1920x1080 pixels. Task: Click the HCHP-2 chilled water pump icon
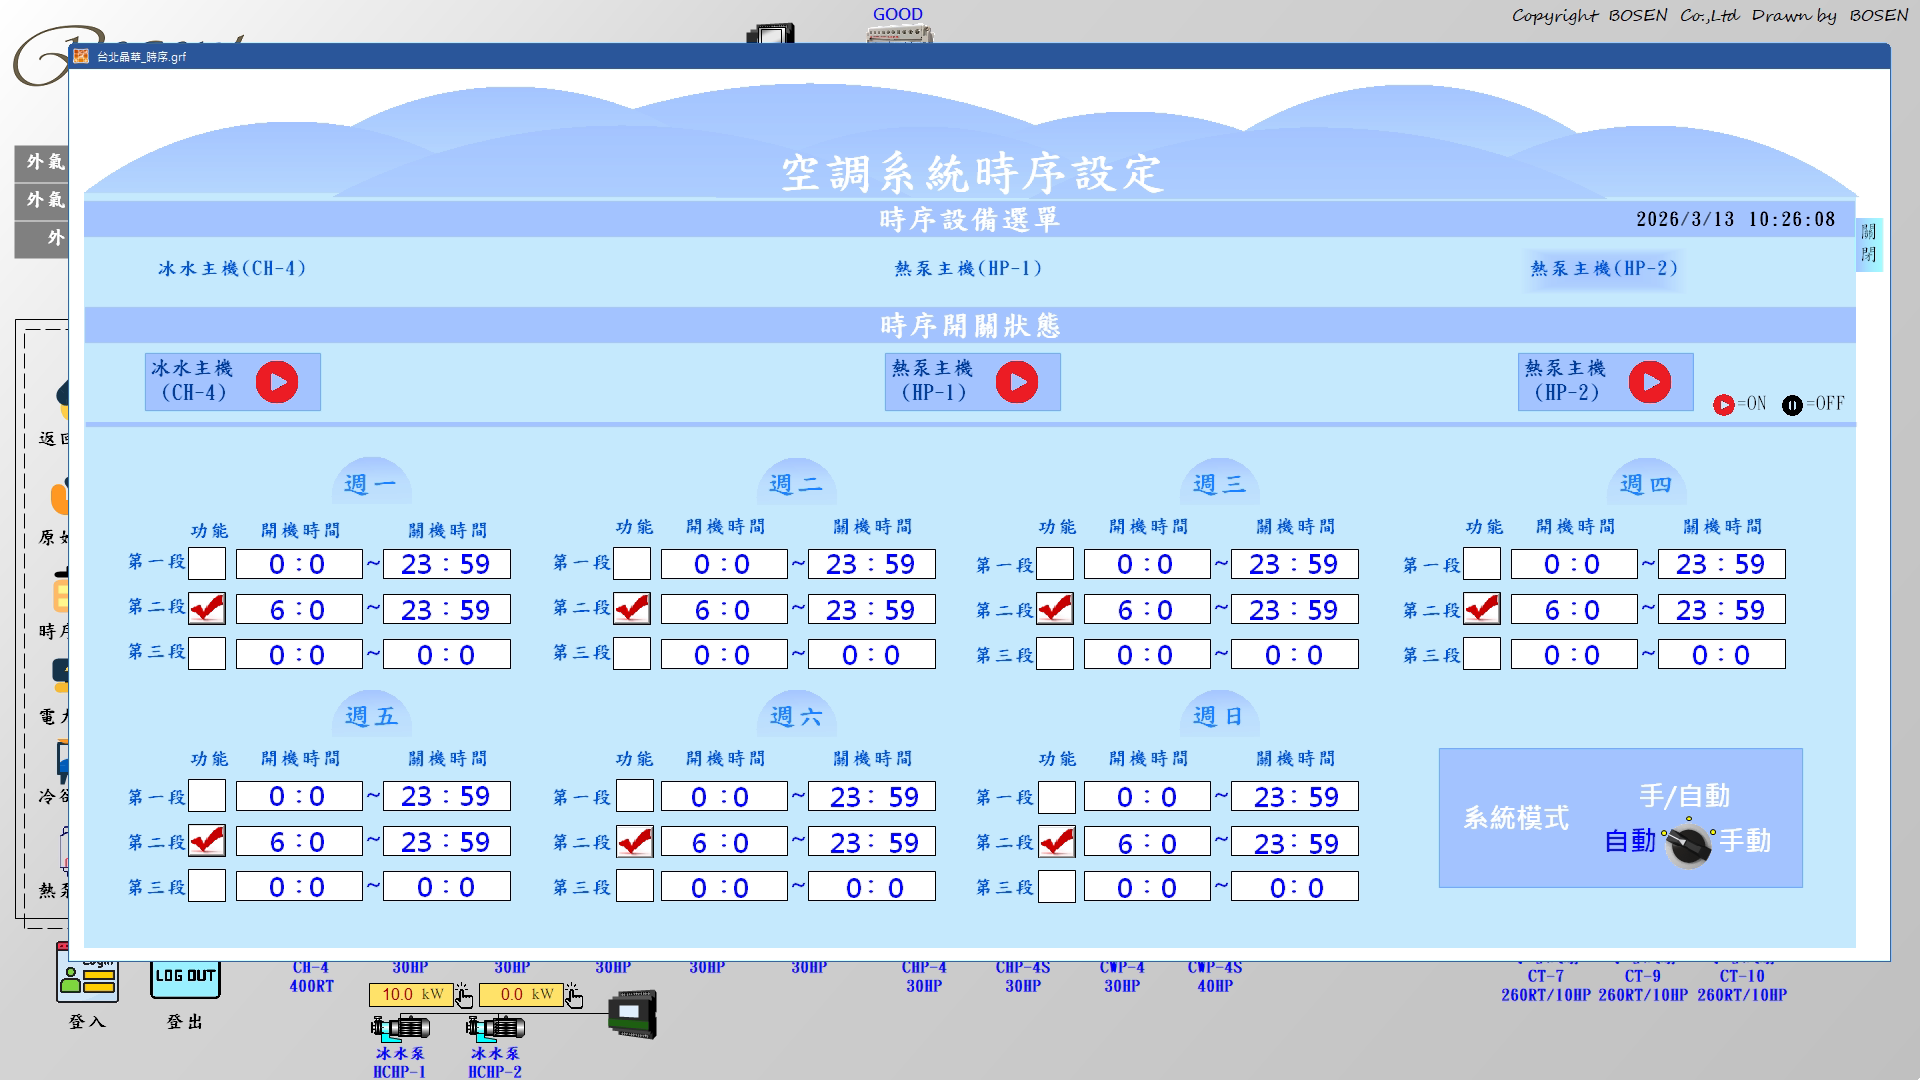495,1027
